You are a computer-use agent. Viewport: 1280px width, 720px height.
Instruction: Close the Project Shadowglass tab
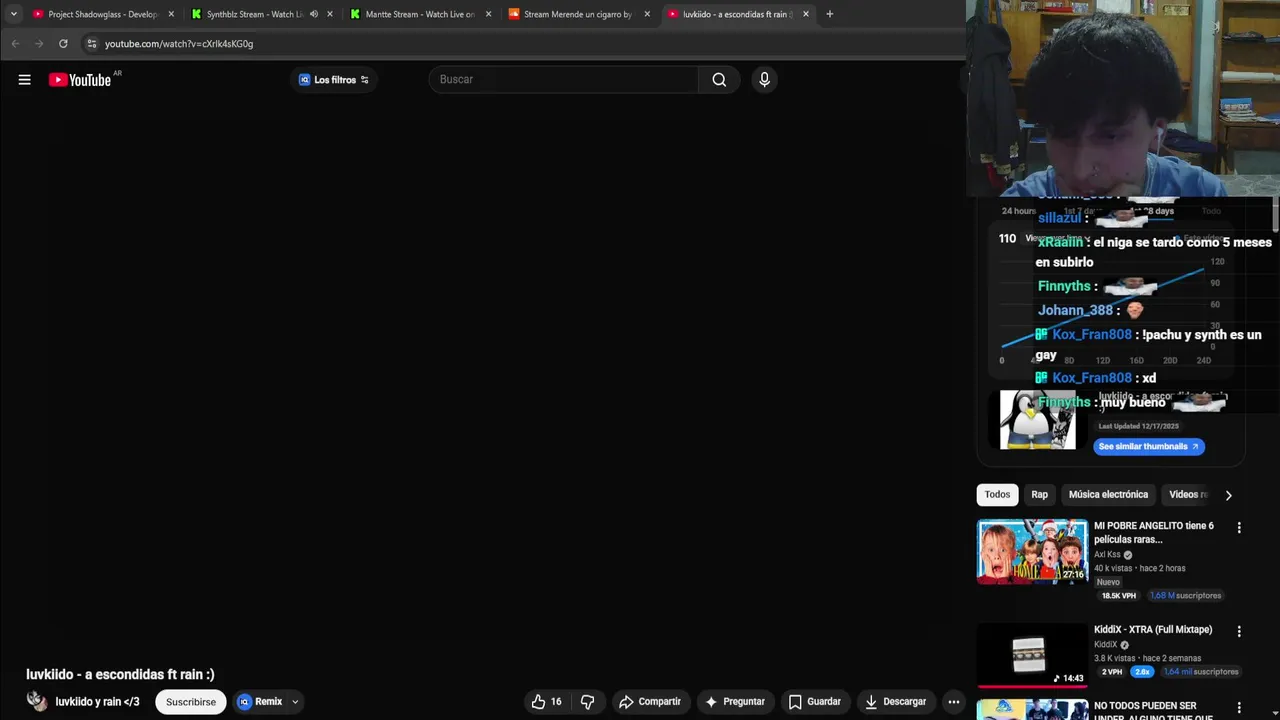[171, 14]
